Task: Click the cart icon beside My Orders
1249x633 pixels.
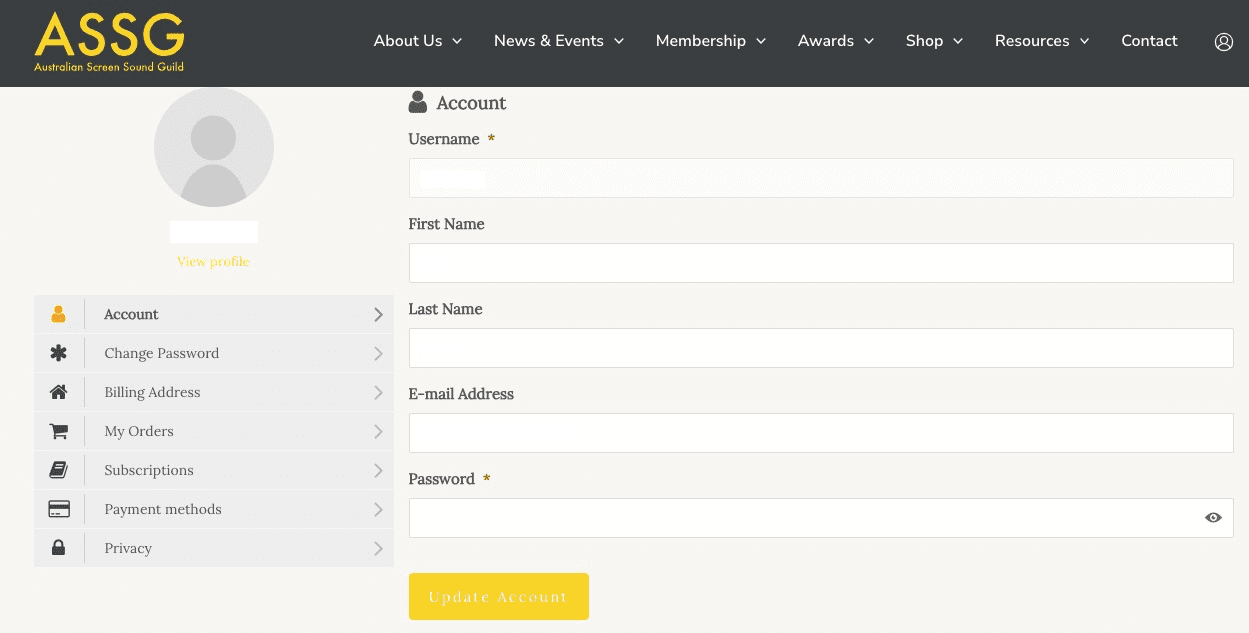Action: point(58,431)
